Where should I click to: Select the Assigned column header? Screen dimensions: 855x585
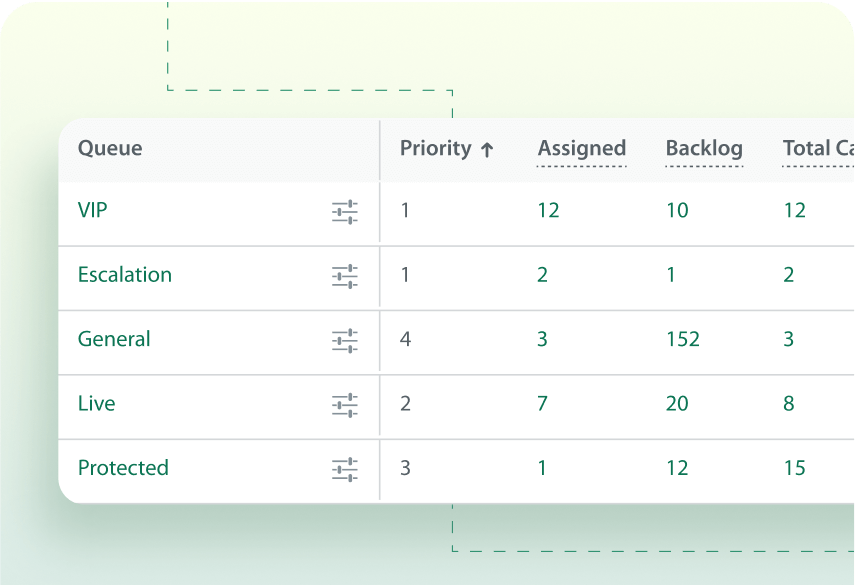pyautogui.click(x=581, y=148)
